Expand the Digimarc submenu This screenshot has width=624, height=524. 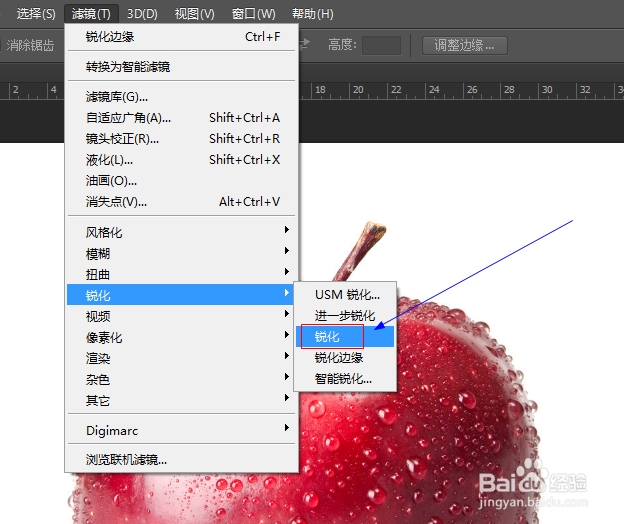pos(181,430)
